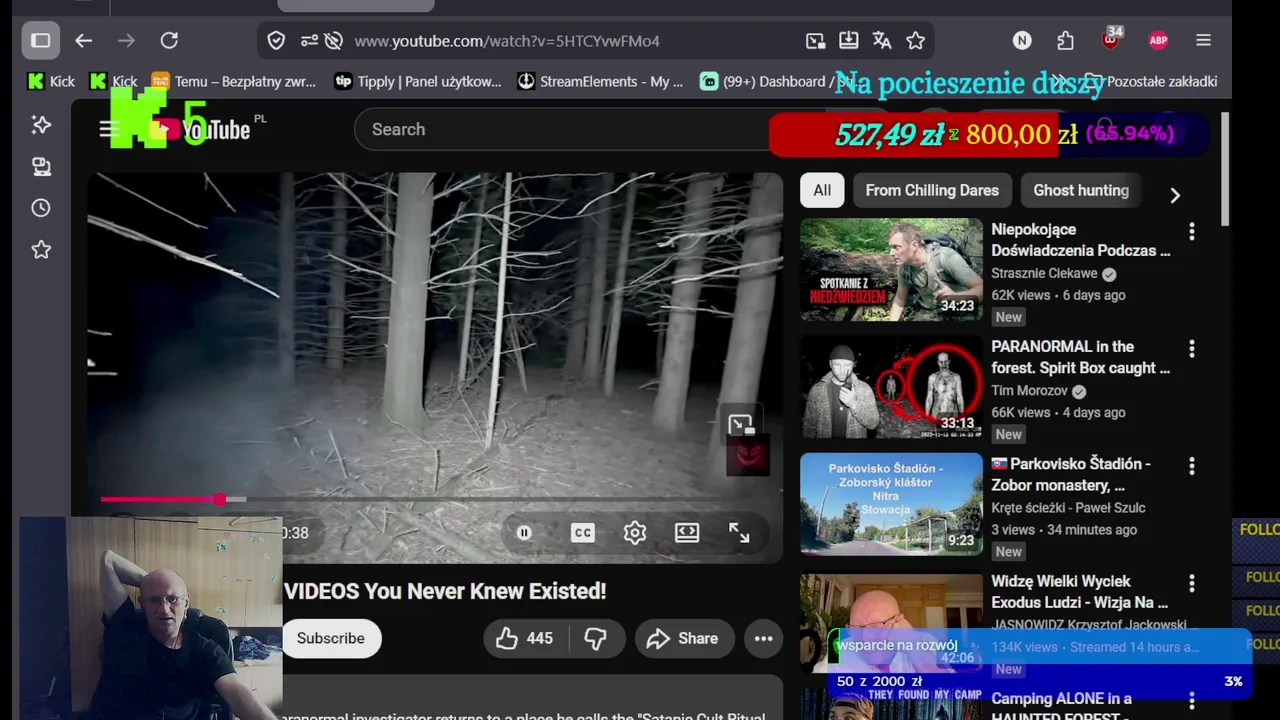Go to YouTube home via the logo
The image size is (1280, 720).
click(x=200, y=129)
